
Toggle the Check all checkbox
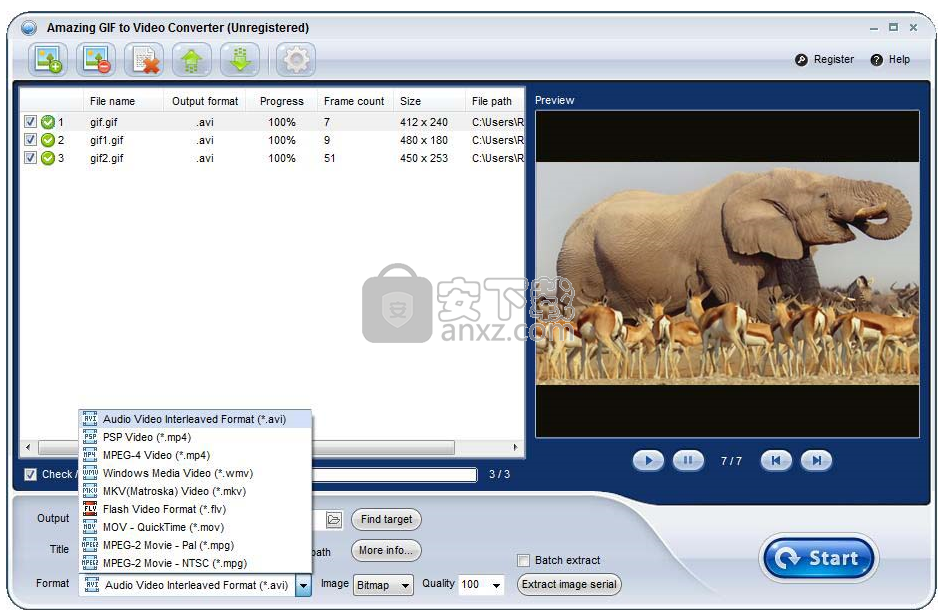coord(30,474)
